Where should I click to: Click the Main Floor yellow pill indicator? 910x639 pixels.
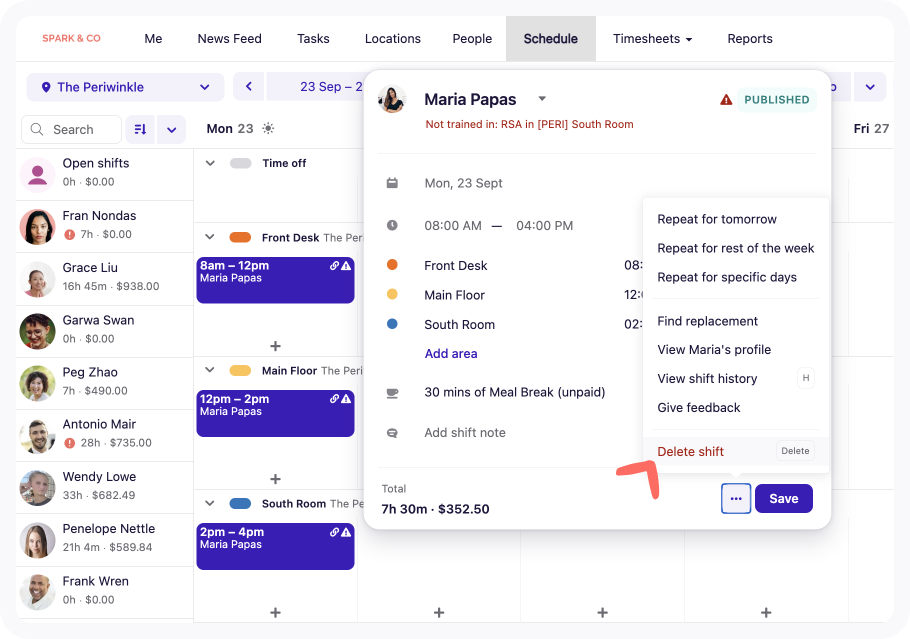point(240,370)
